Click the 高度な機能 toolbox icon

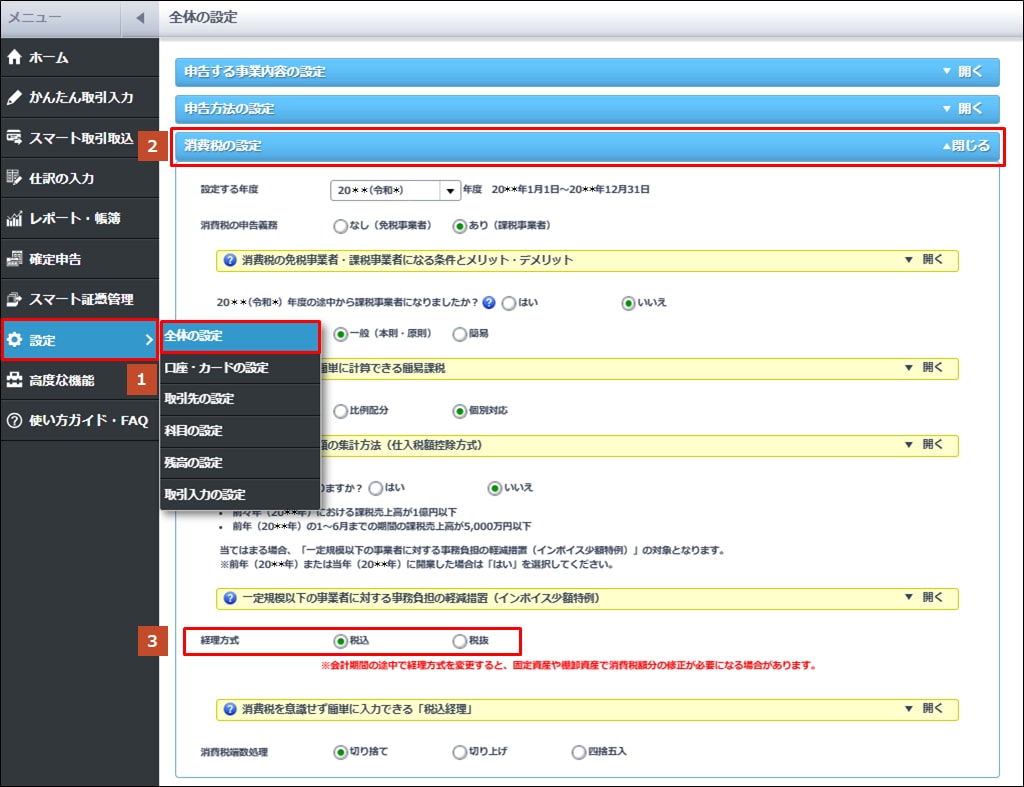[x=14, y=380]
